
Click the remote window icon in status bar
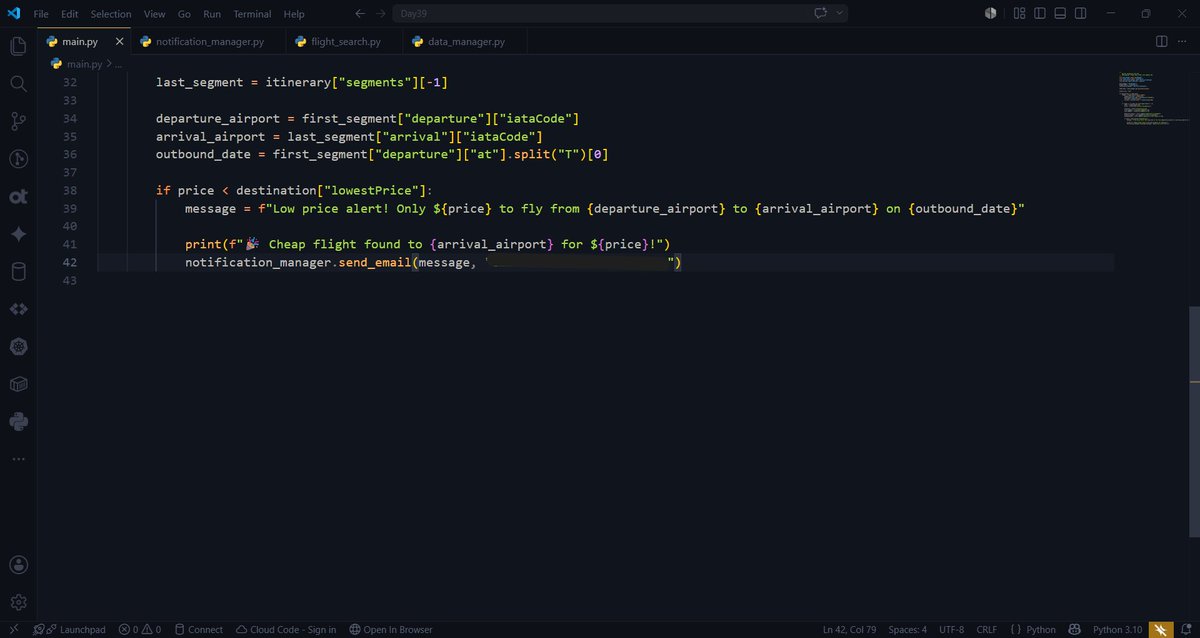(13, 629)
